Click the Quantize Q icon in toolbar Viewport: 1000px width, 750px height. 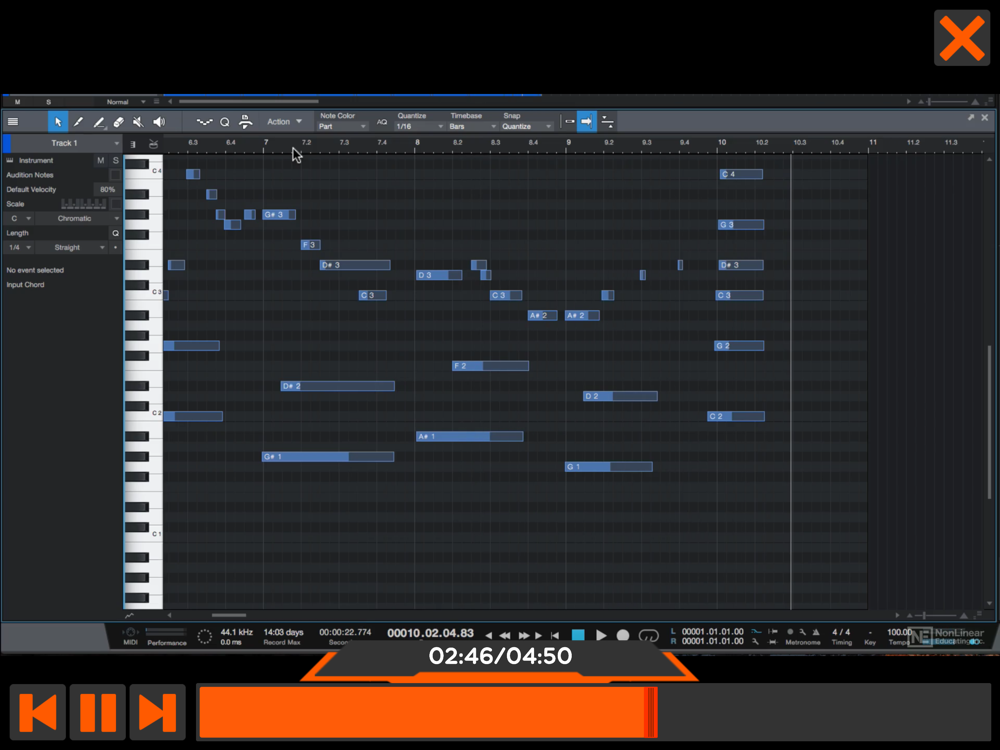click(x=224, y=122)
